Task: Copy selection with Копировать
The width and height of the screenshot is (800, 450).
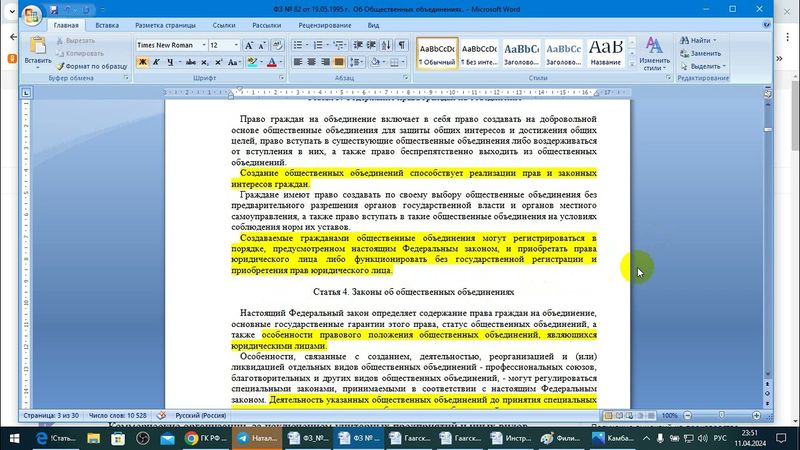Action: point(80,53)
